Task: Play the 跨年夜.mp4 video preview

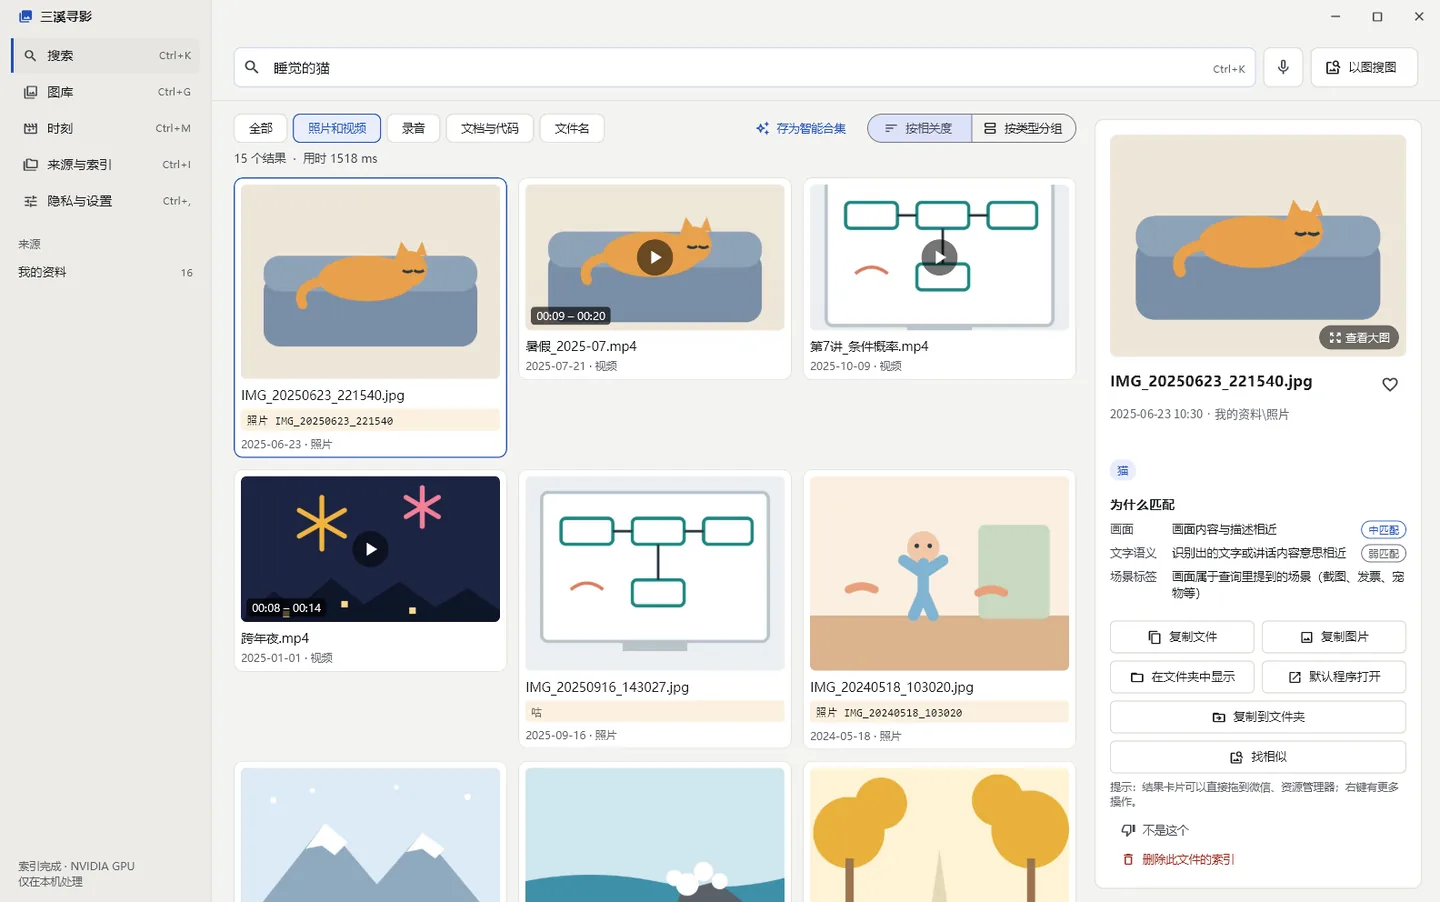Action: pyautogui.click(x=370, y=549)
